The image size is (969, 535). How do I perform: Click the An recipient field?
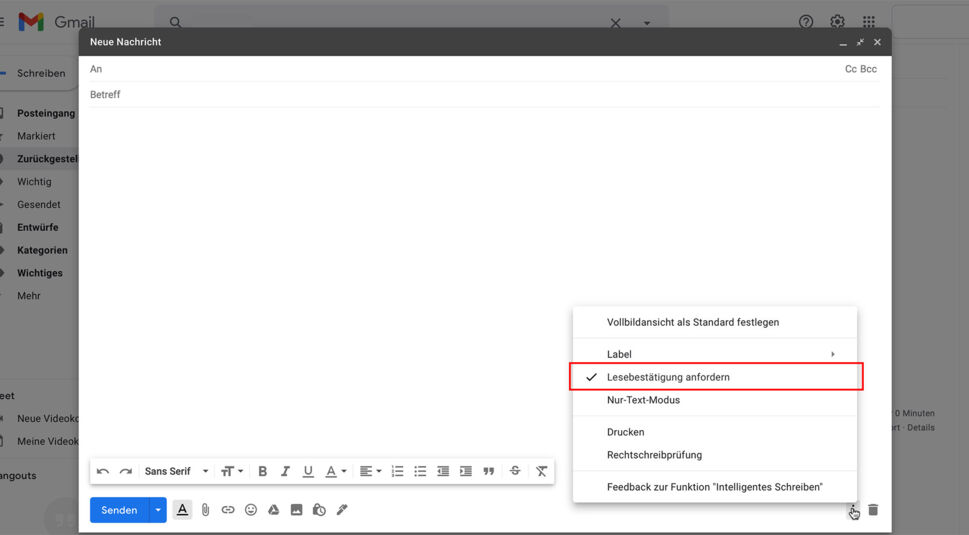(463, 69)
